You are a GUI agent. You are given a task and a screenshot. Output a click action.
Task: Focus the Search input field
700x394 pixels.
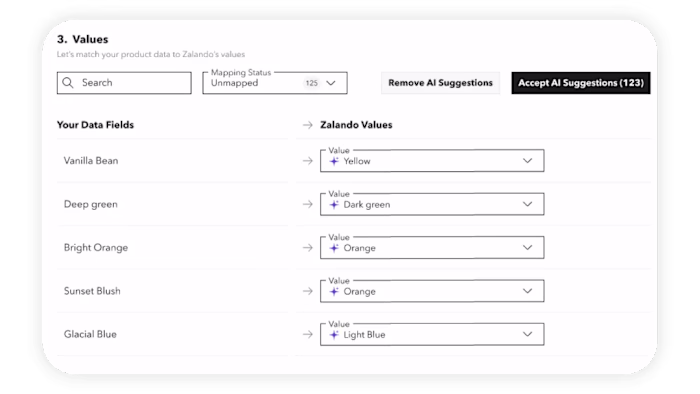coord(124,83)
